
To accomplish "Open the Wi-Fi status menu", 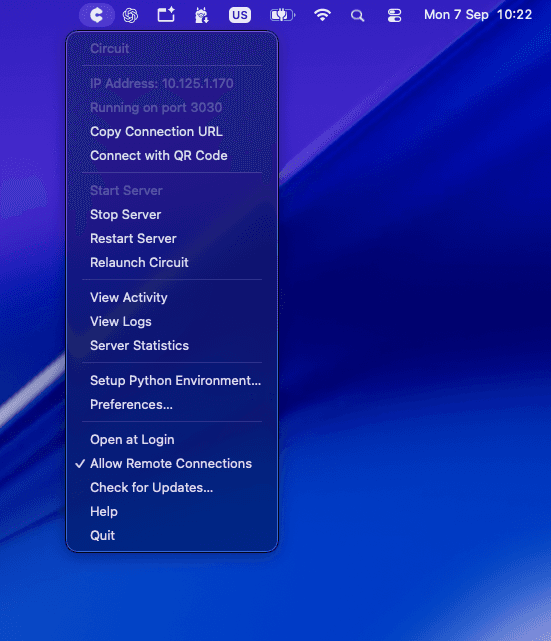I will [322, 15].
